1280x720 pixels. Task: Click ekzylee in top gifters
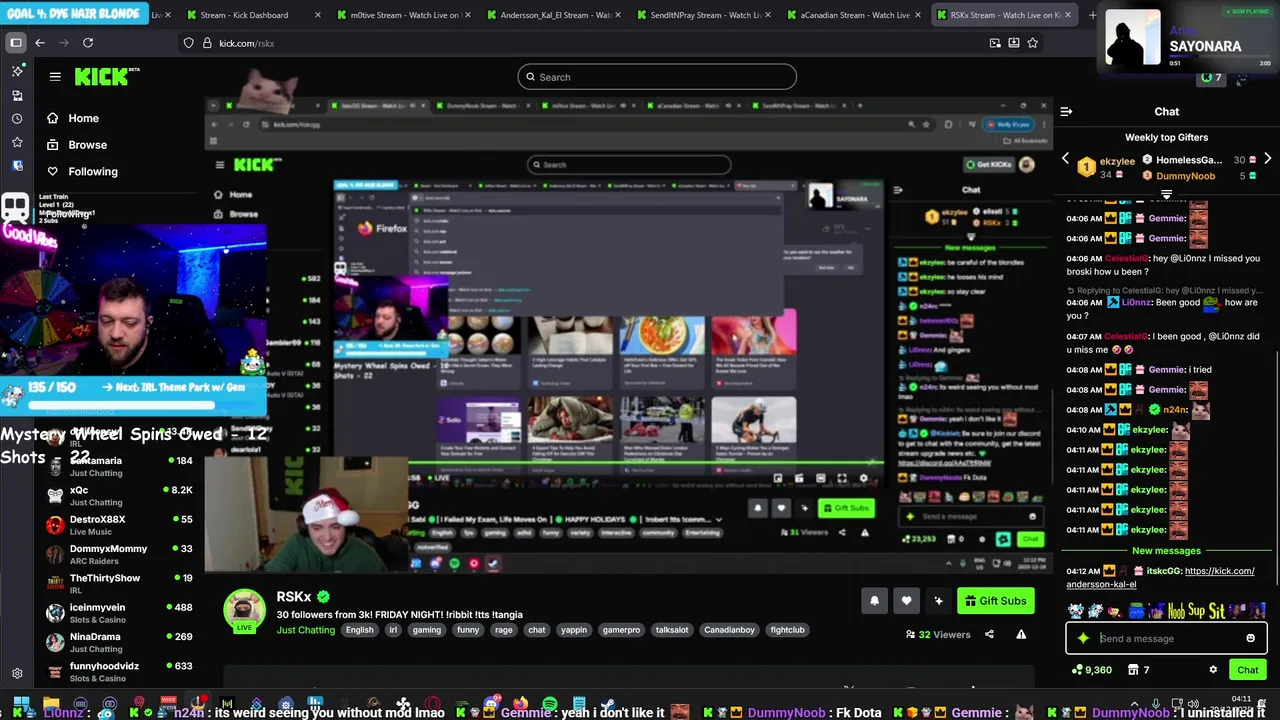click(x=1117, y=160)
